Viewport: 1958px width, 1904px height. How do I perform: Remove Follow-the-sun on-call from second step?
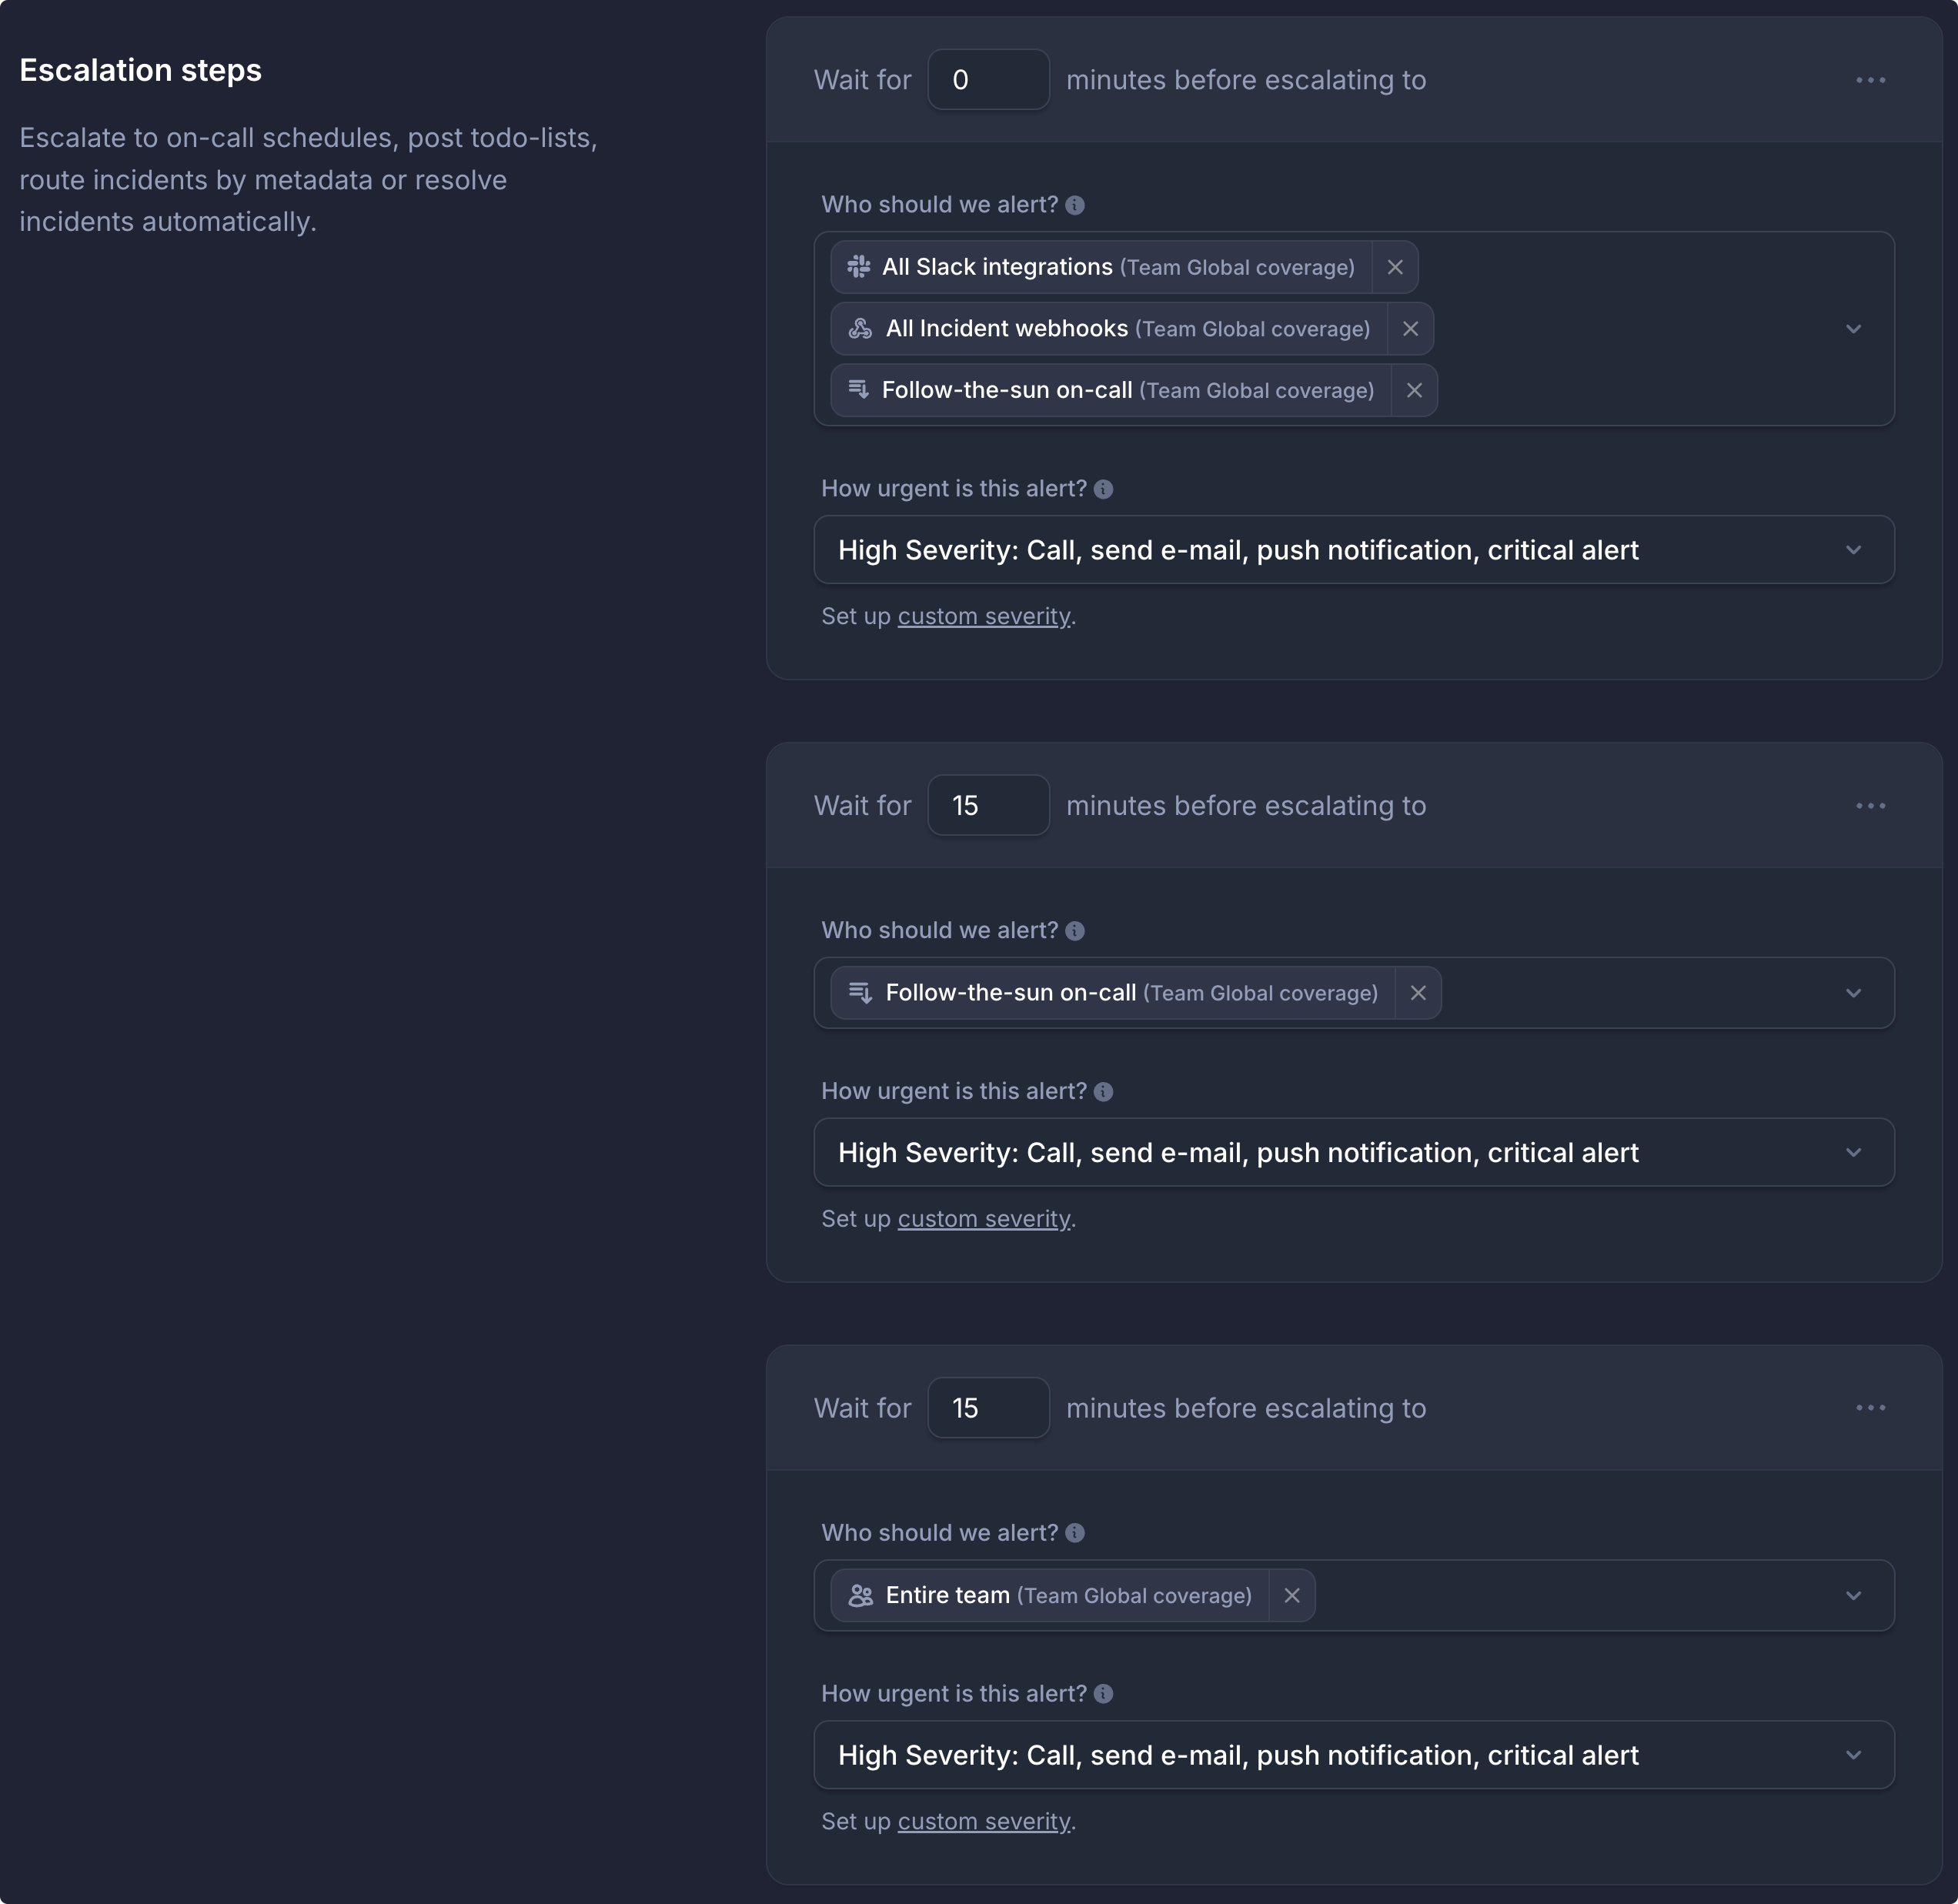pyautogui.click(x=1418, y=993)
